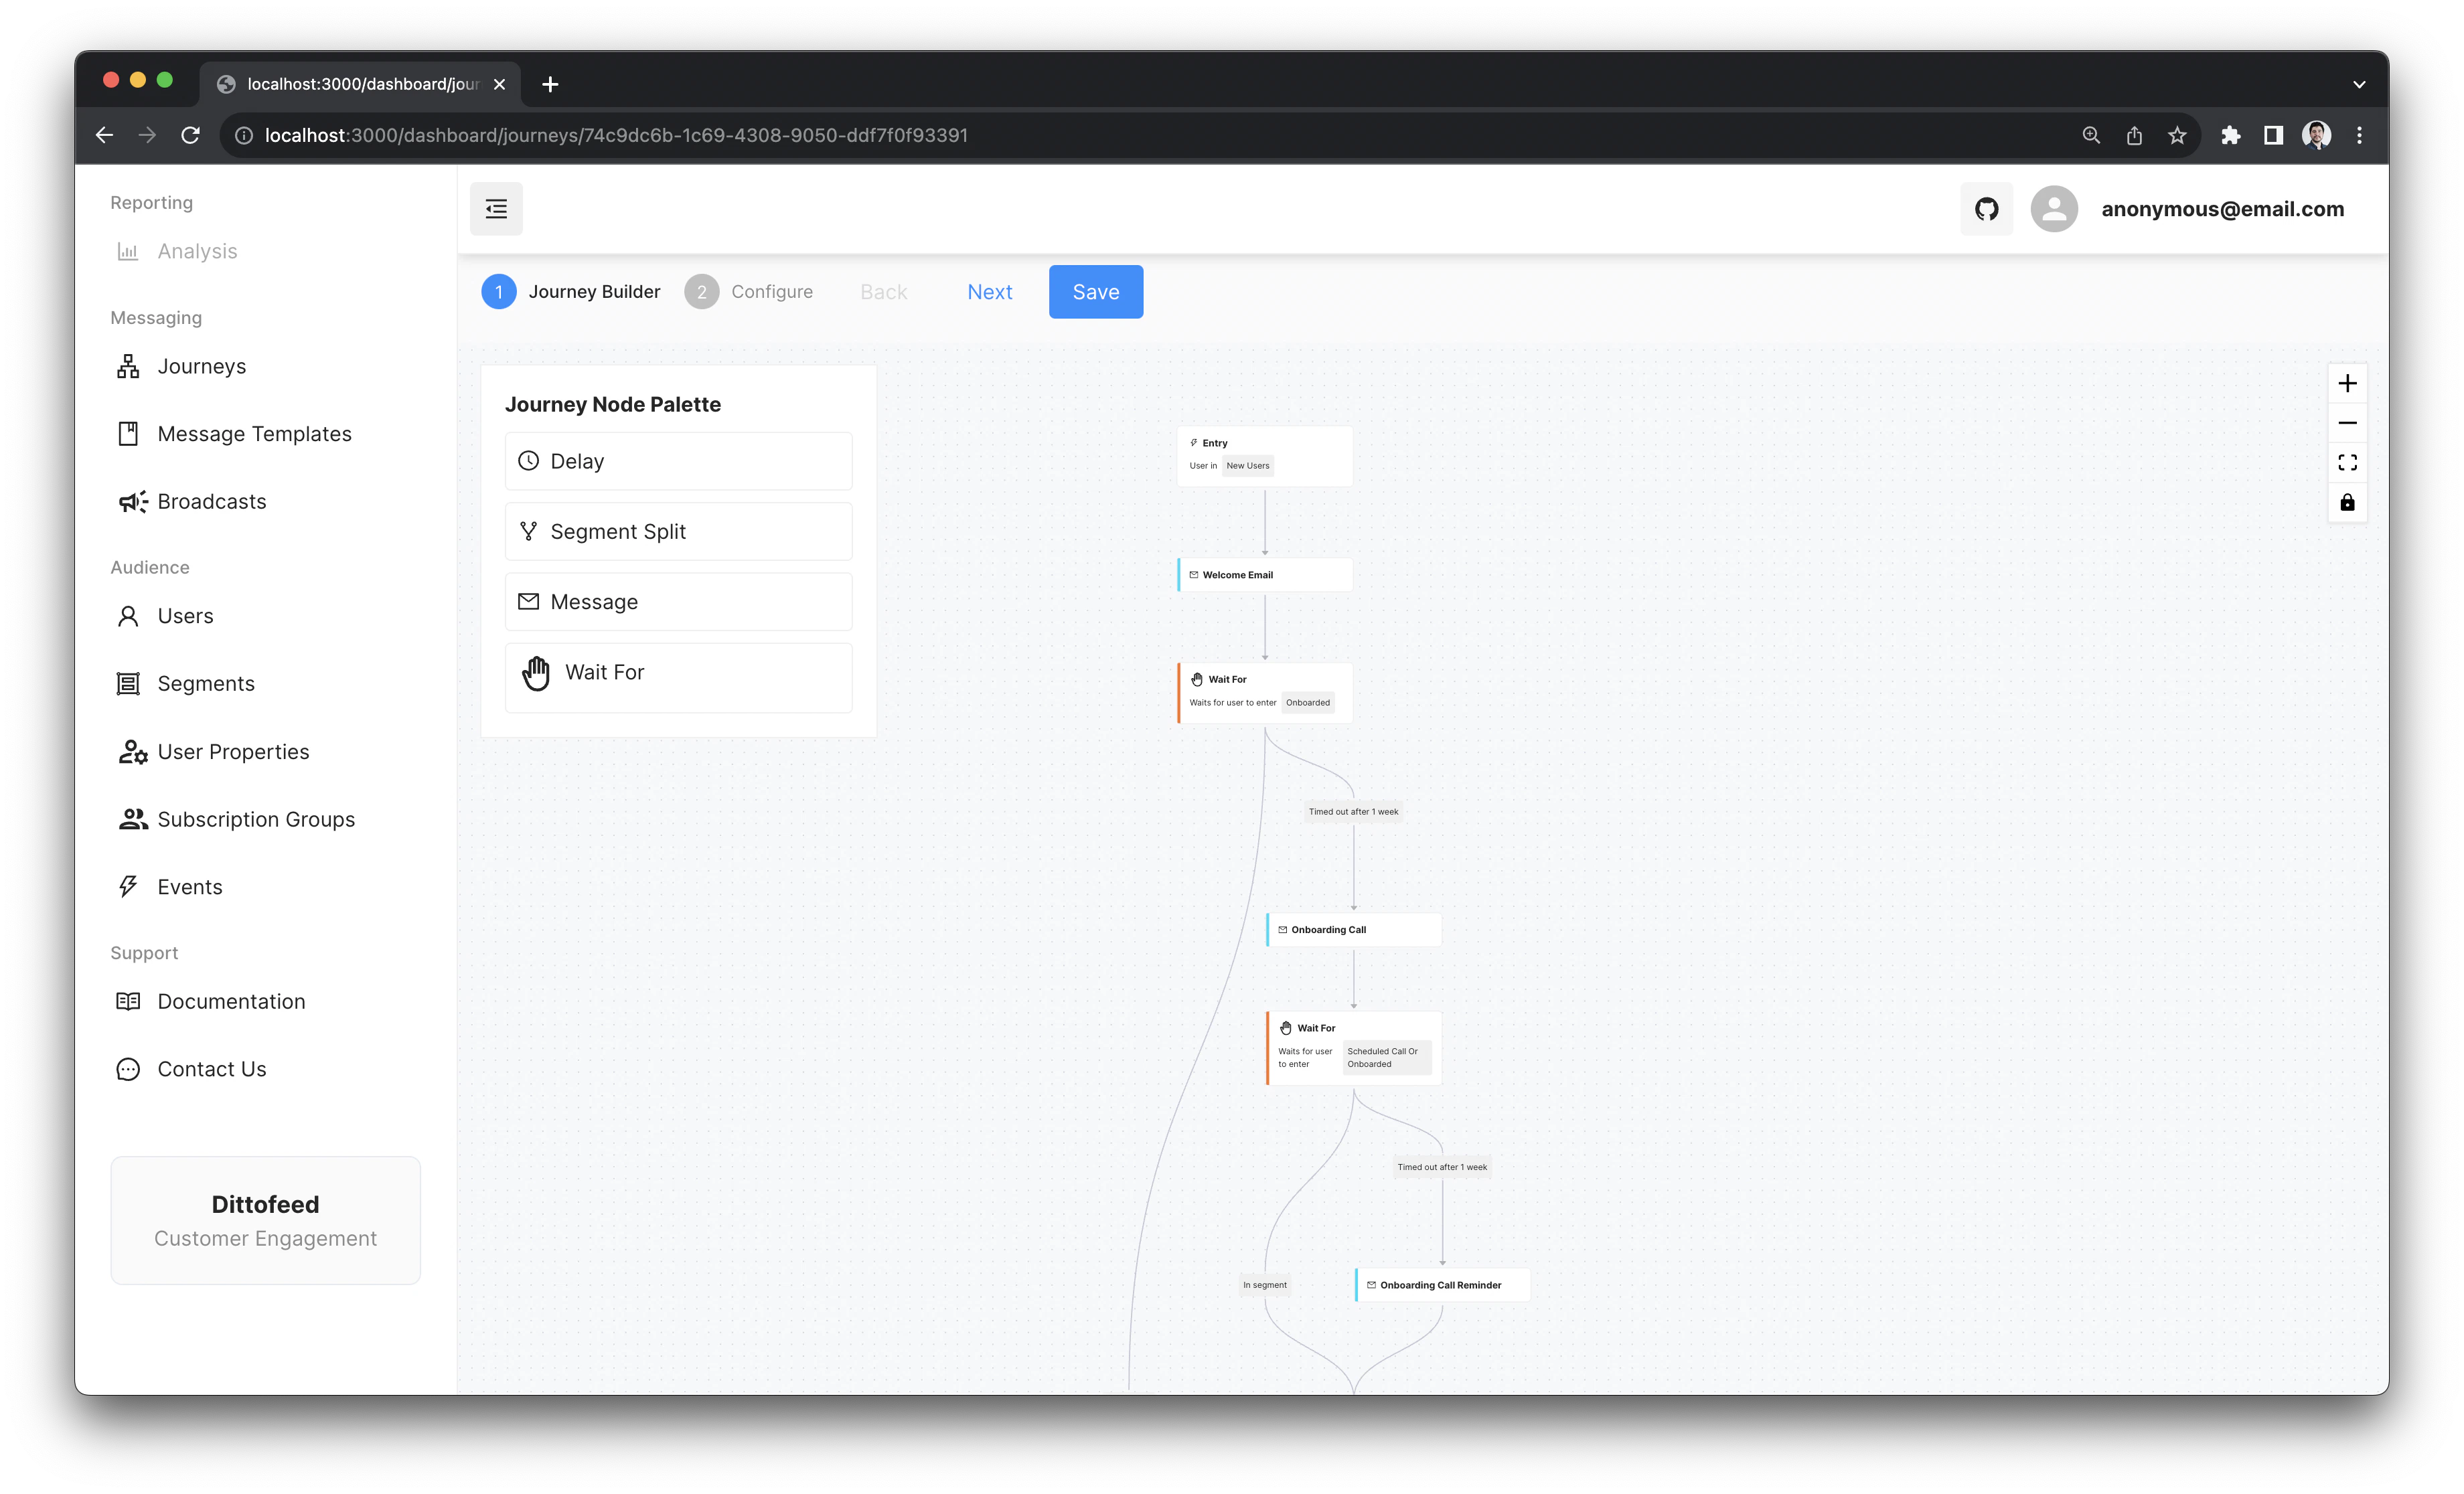Select the Journey Builder step

click(571, 292)
